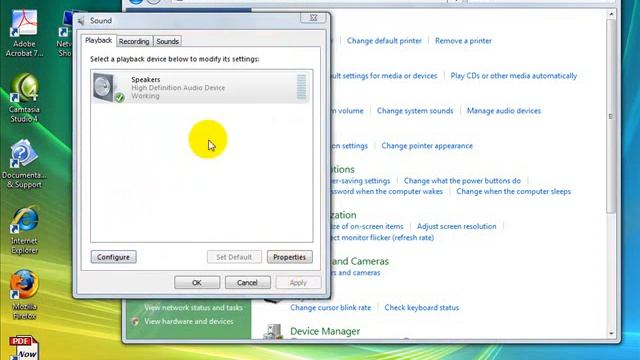Open the PDF Now desktop icon

pos(24,348)
